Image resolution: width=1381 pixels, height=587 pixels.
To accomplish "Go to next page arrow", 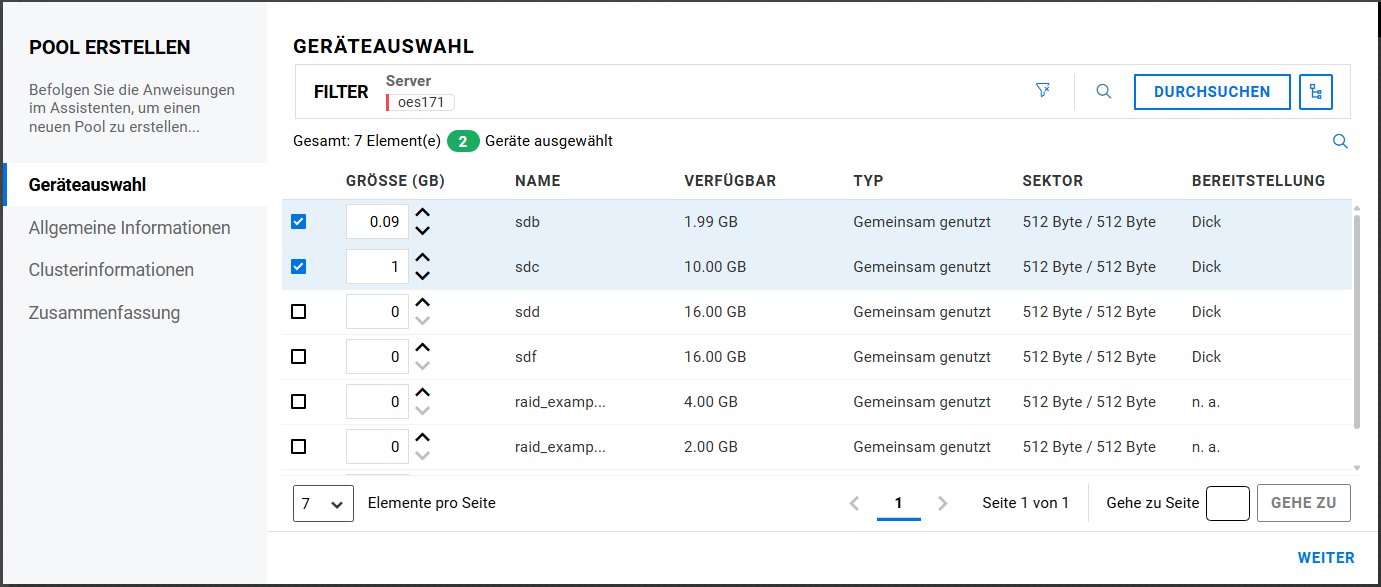I will click(943, 503).
